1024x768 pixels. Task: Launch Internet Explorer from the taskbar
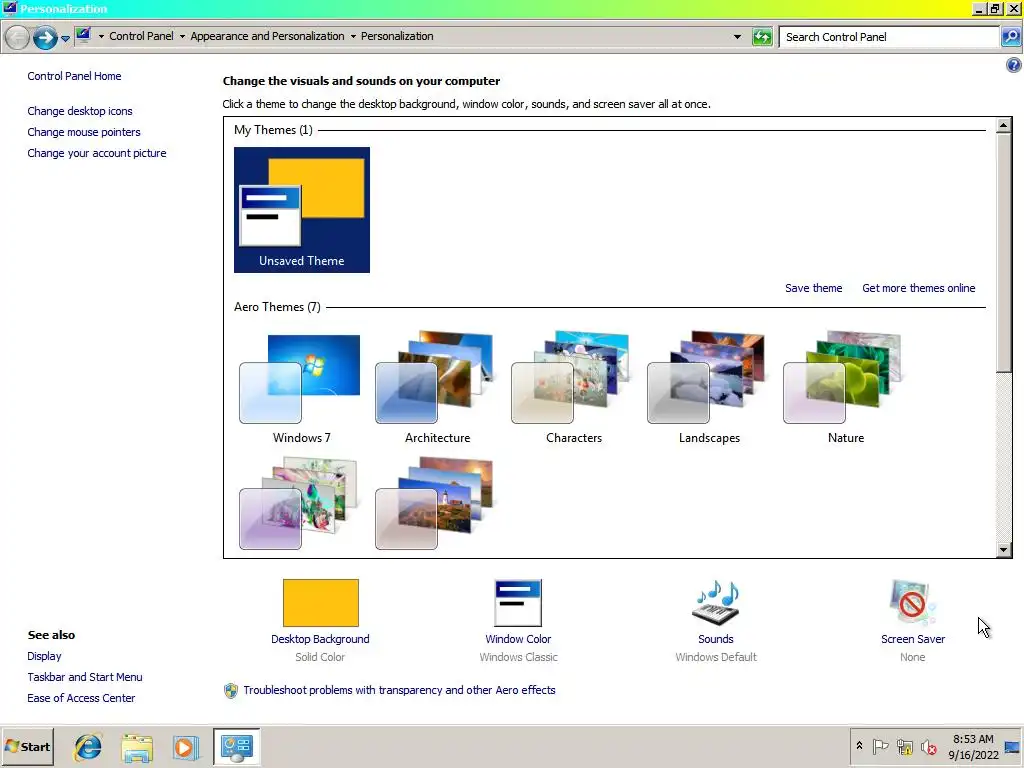point(88,747)
